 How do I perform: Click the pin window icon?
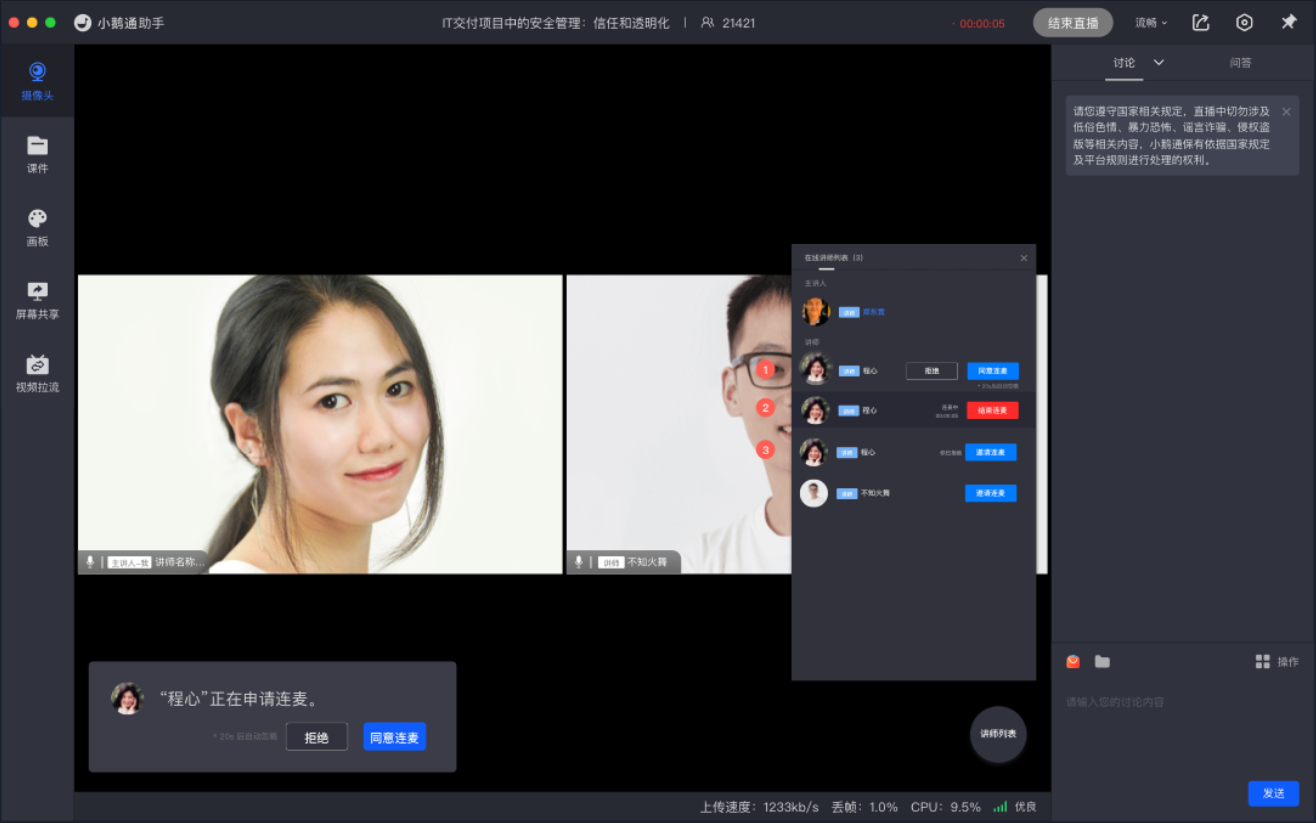coord(1288,22)
